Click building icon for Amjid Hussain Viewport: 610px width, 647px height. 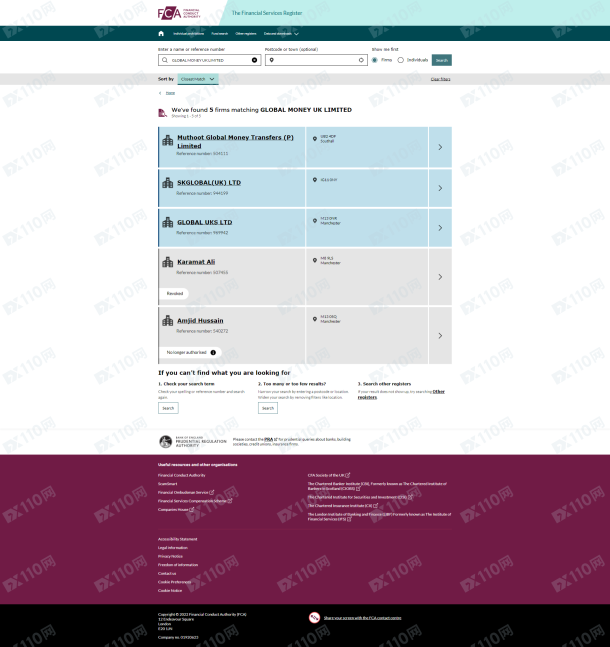tap(168, 321)
